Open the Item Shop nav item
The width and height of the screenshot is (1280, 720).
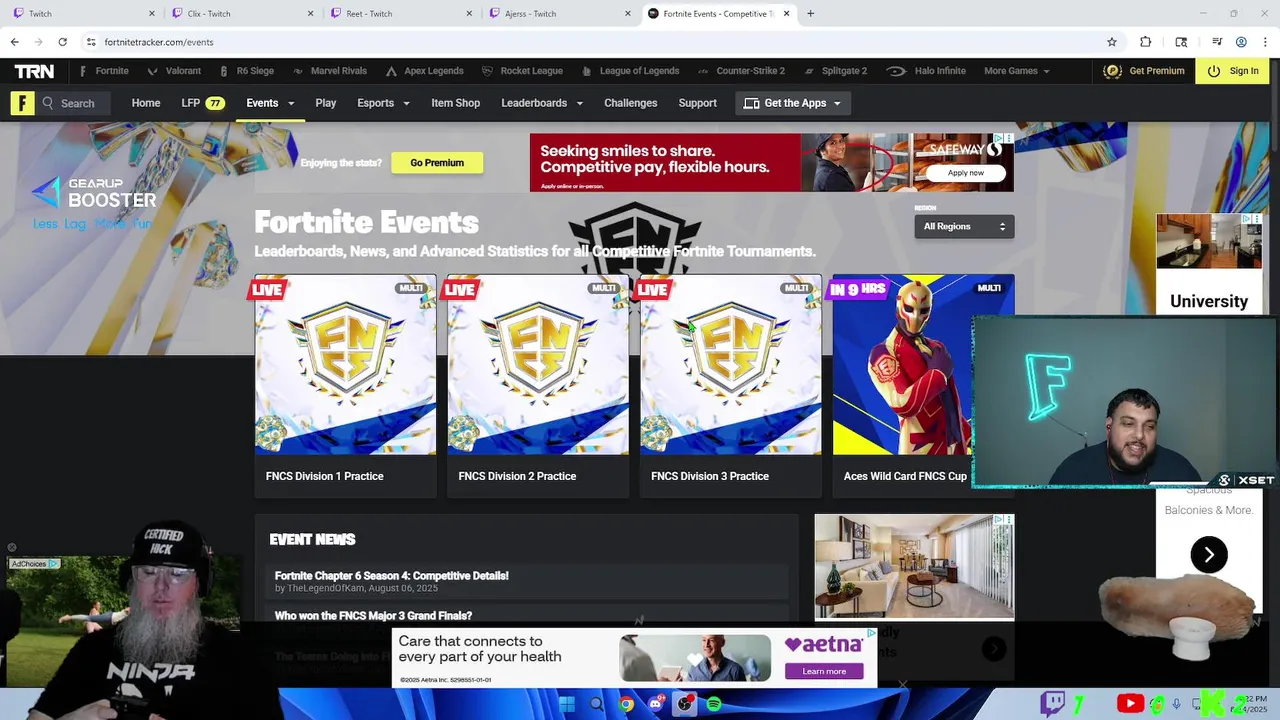point(456,103)
